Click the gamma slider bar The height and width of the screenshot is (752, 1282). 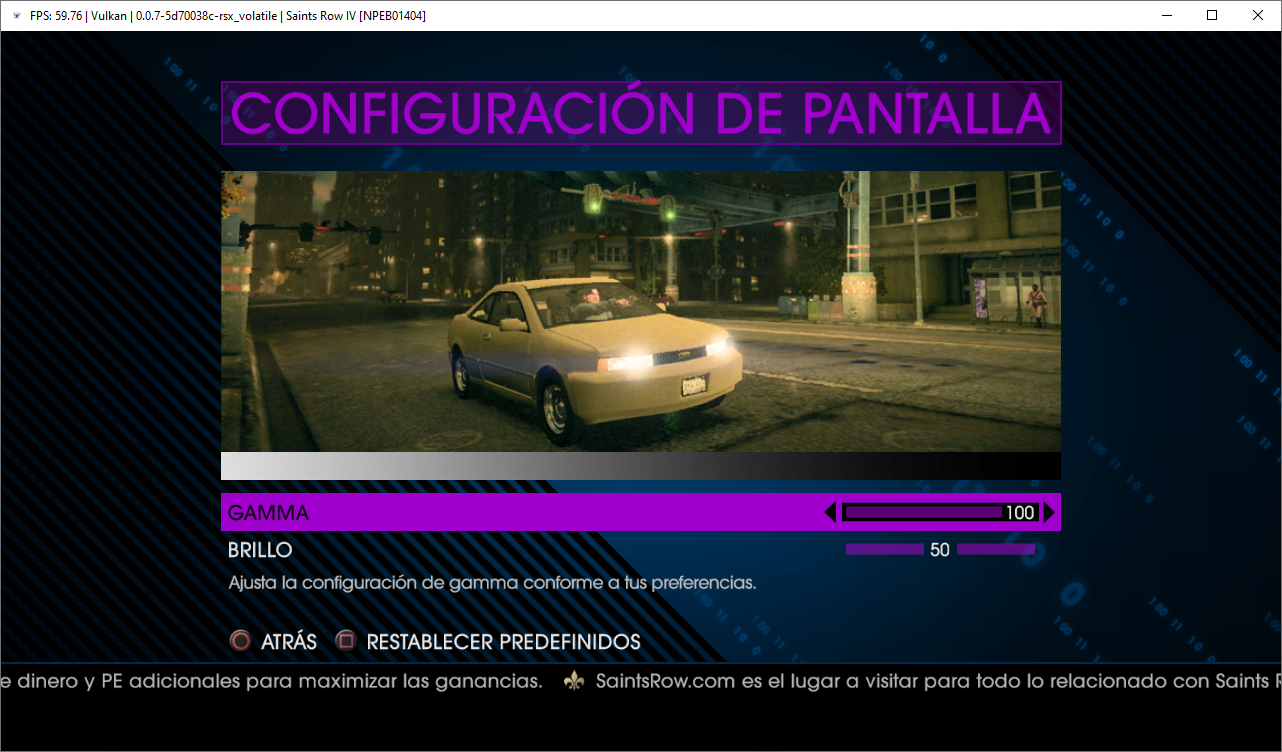pyautogui.click(x=940, y=512)
